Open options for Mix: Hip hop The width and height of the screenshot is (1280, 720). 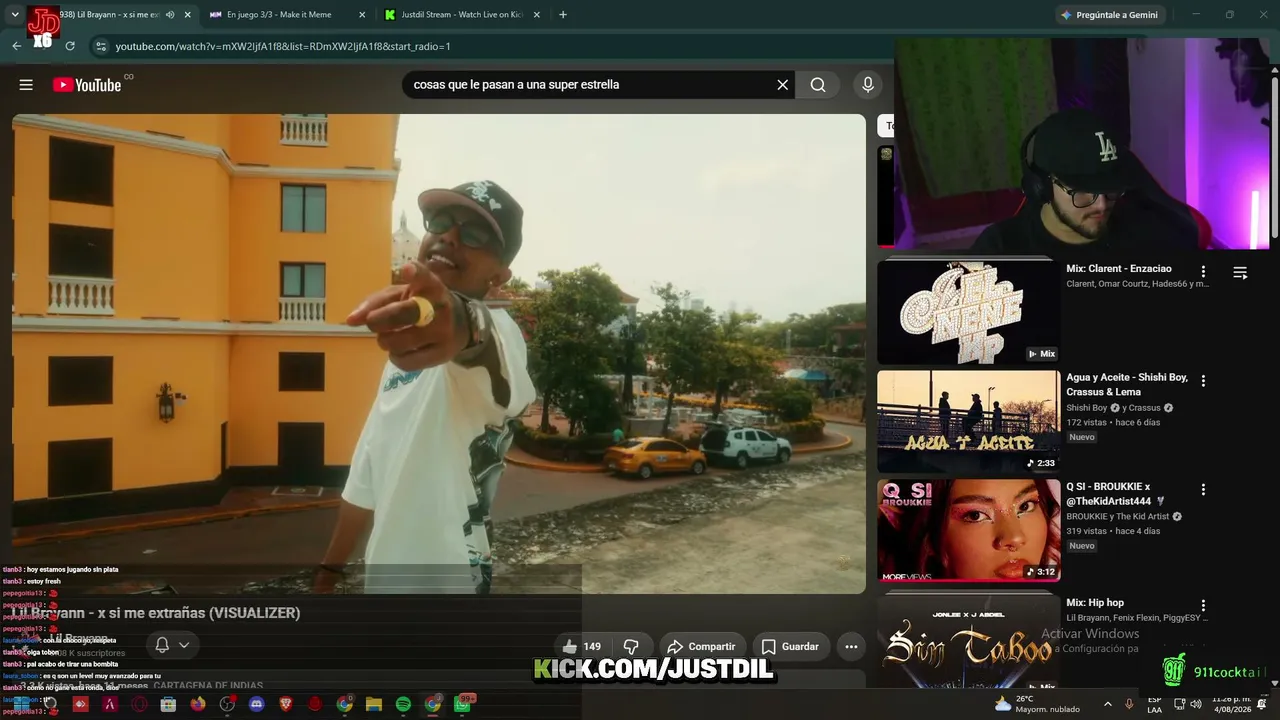click(x=1203, y=606)
